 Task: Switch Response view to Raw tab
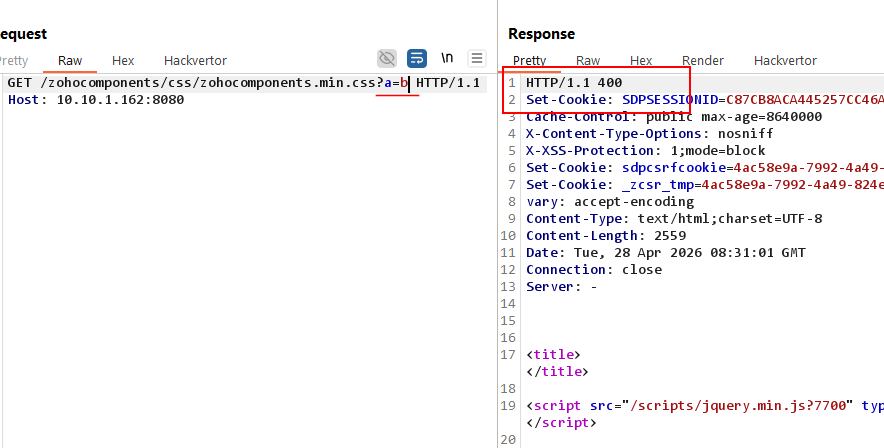tap(587, 60)
